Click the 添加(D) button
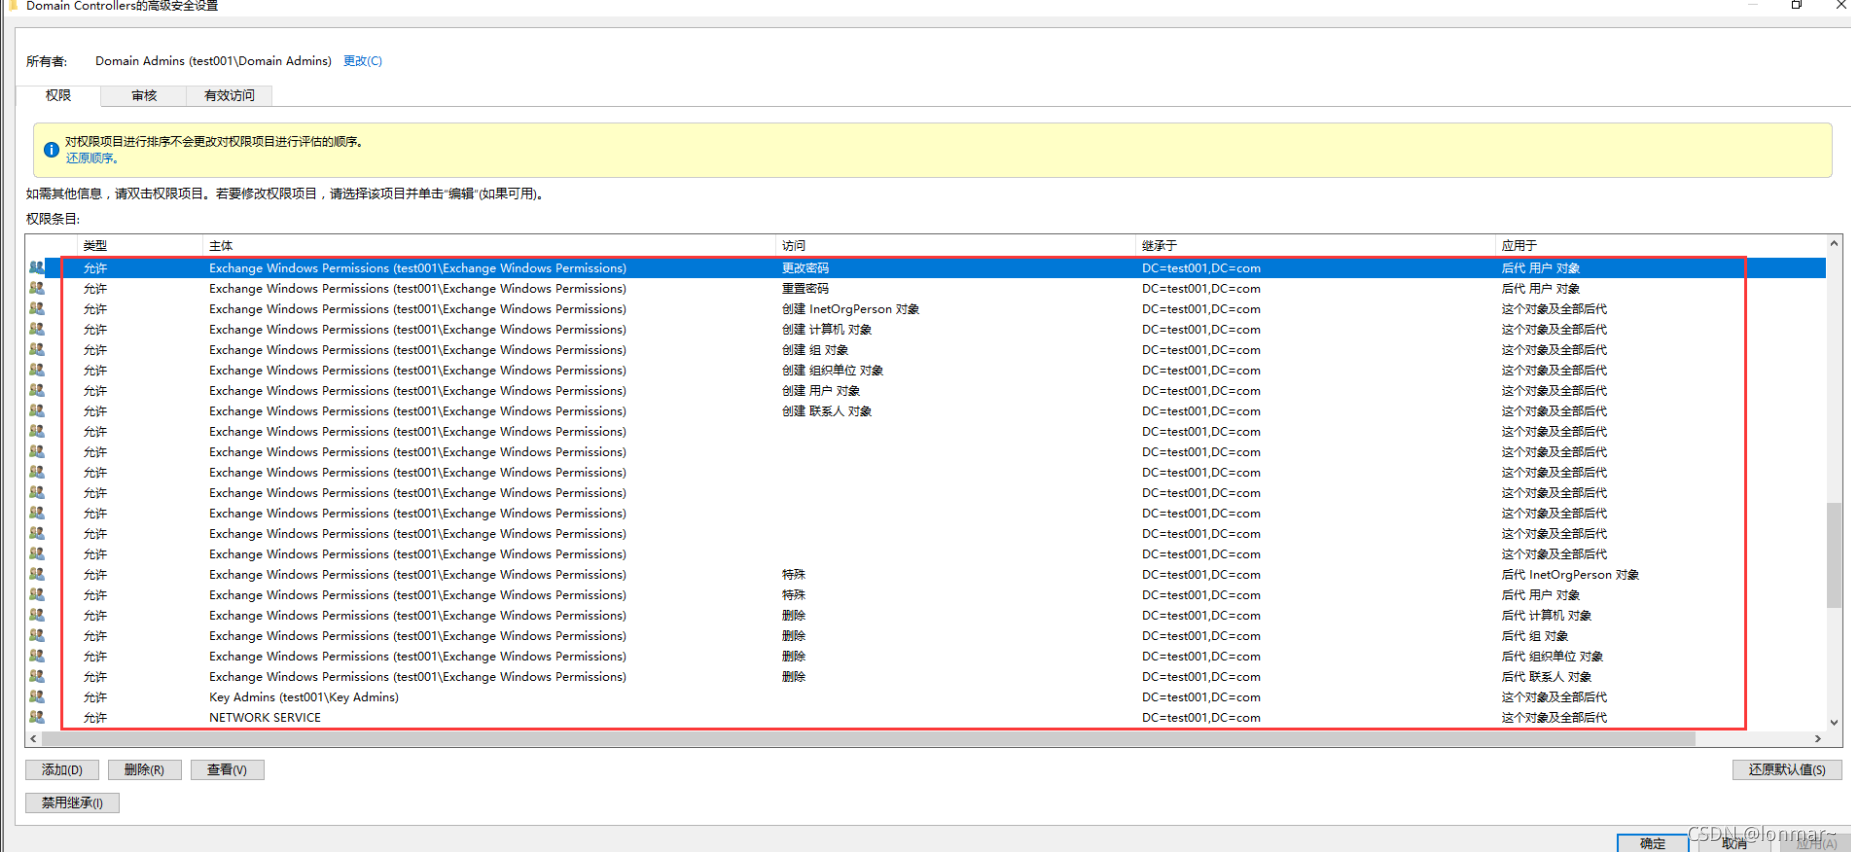This screenshot has height=852, width=1851. pyautogui.click(x=62, y=770)
